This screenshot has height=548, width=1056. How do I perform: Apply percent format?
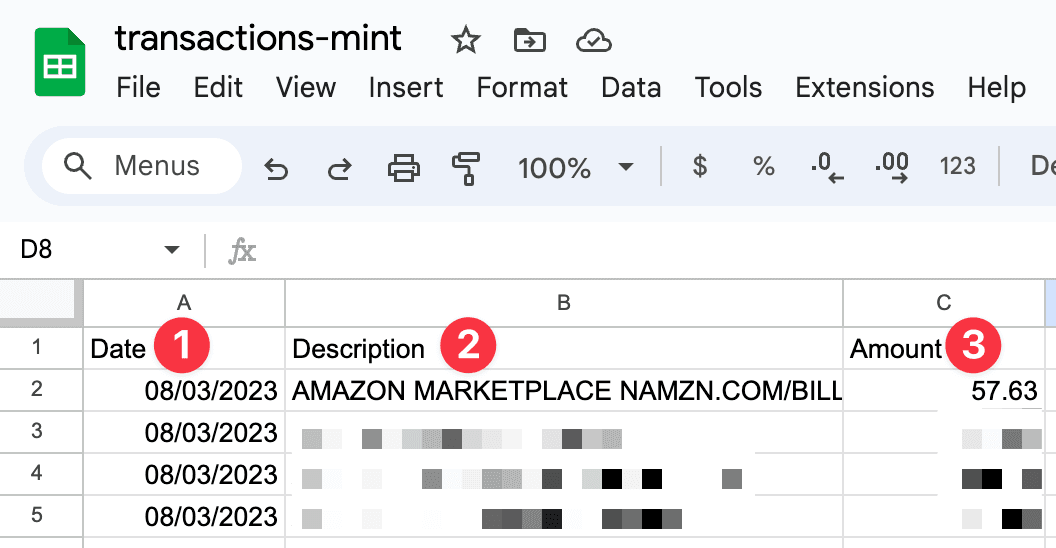(764, 166)
